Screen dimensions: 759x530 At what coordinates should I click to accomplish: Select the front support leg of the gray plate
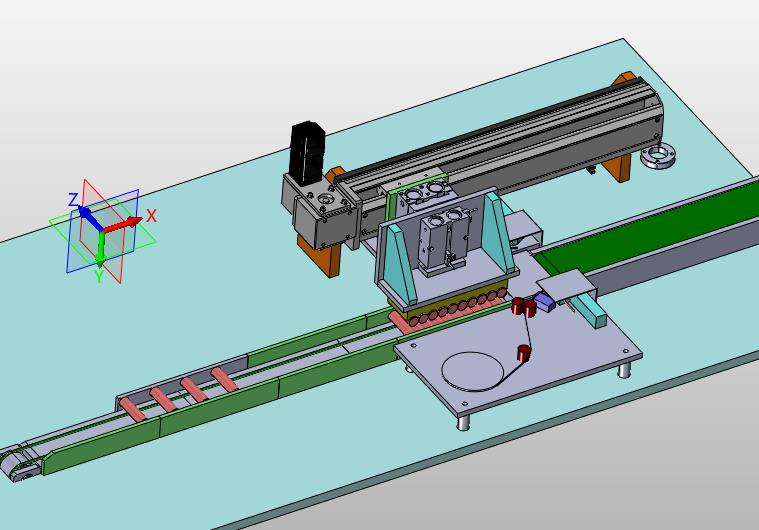(x=464, y=422)
